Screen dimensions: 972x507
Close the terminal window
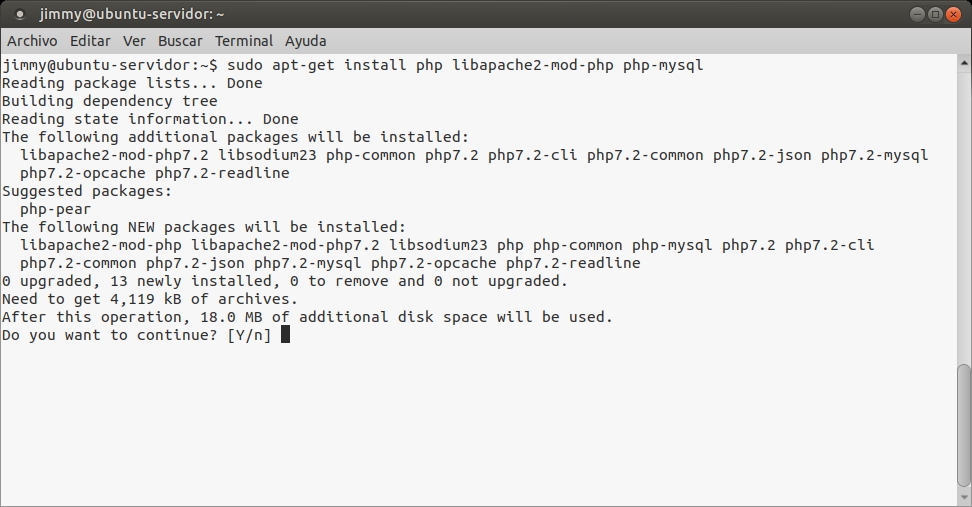tap(953, 14)
